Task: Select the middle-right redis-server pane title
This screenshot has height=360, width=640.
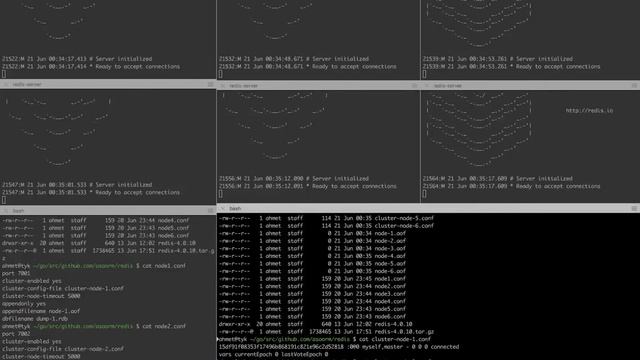Action: (447, 86)
